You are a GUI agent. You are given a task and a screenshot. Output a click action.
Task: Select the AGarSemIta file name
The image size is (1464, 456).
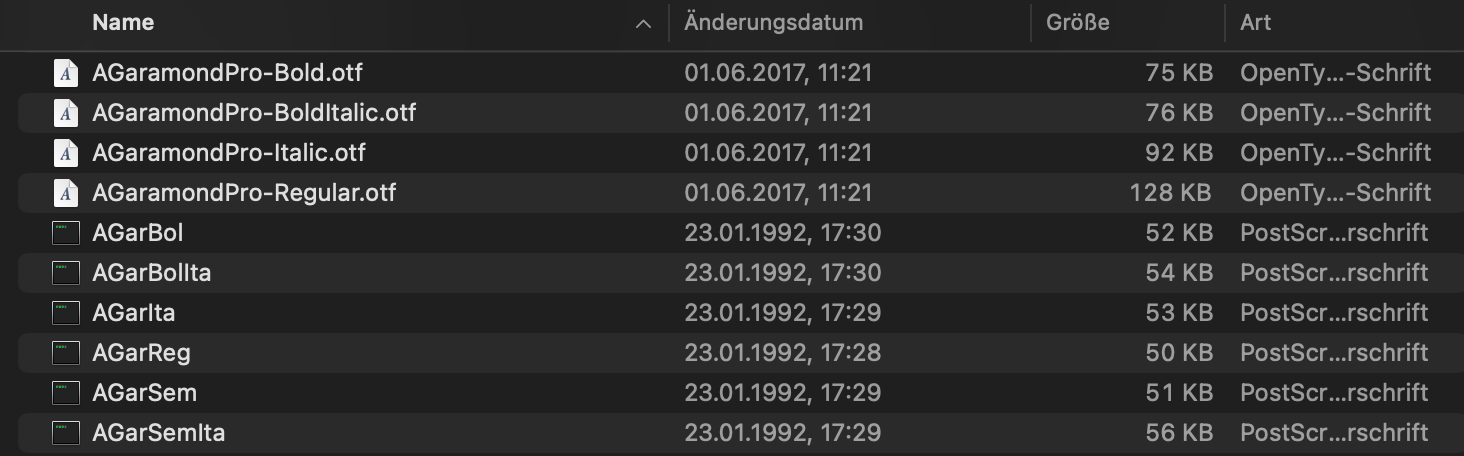pyautogui.click(x=158, y=433)
